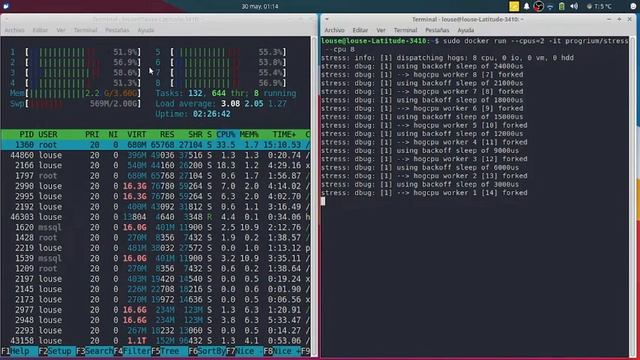Screen dimensions: 640x360
Task: Open Archivo menu in the left htop terminal
Action: pyautogui.click(x=14, y=30)
